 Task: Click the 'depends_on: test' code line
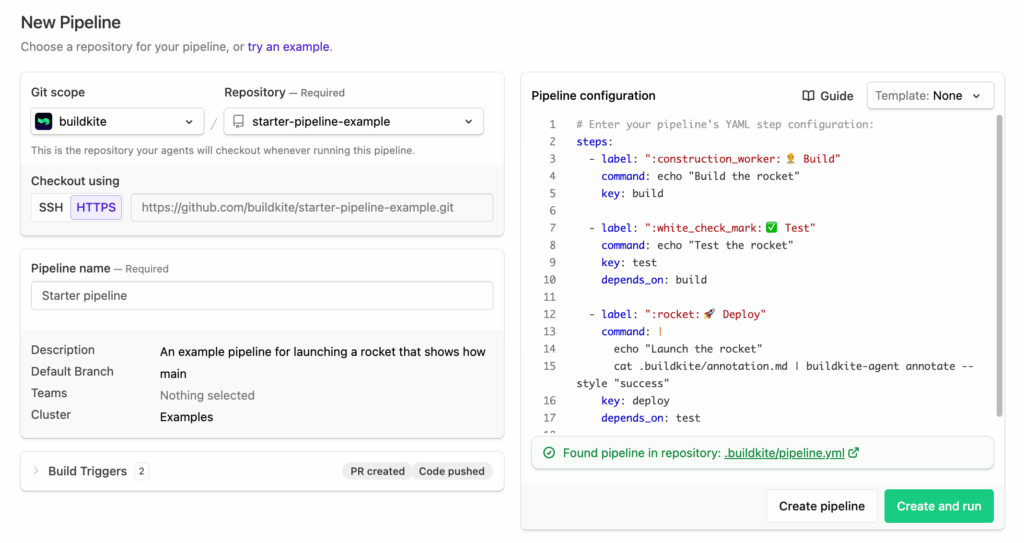coord(650,418)
